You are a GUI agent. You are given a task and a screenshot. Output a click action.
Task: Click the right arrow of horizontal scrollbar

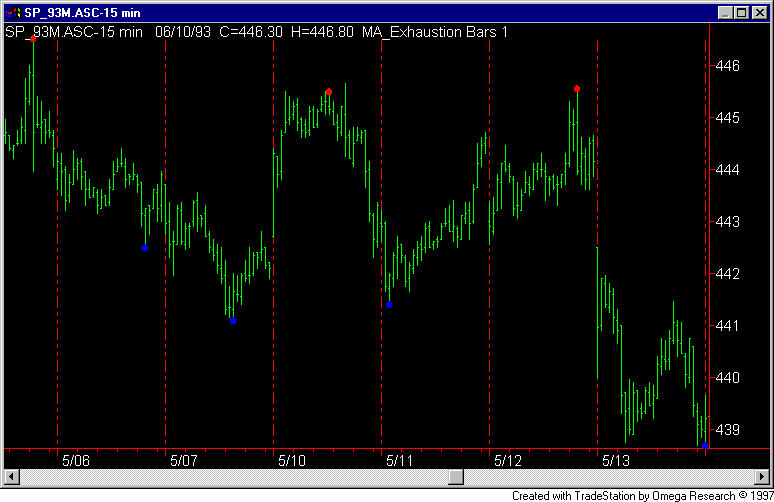tap(762, 477)
